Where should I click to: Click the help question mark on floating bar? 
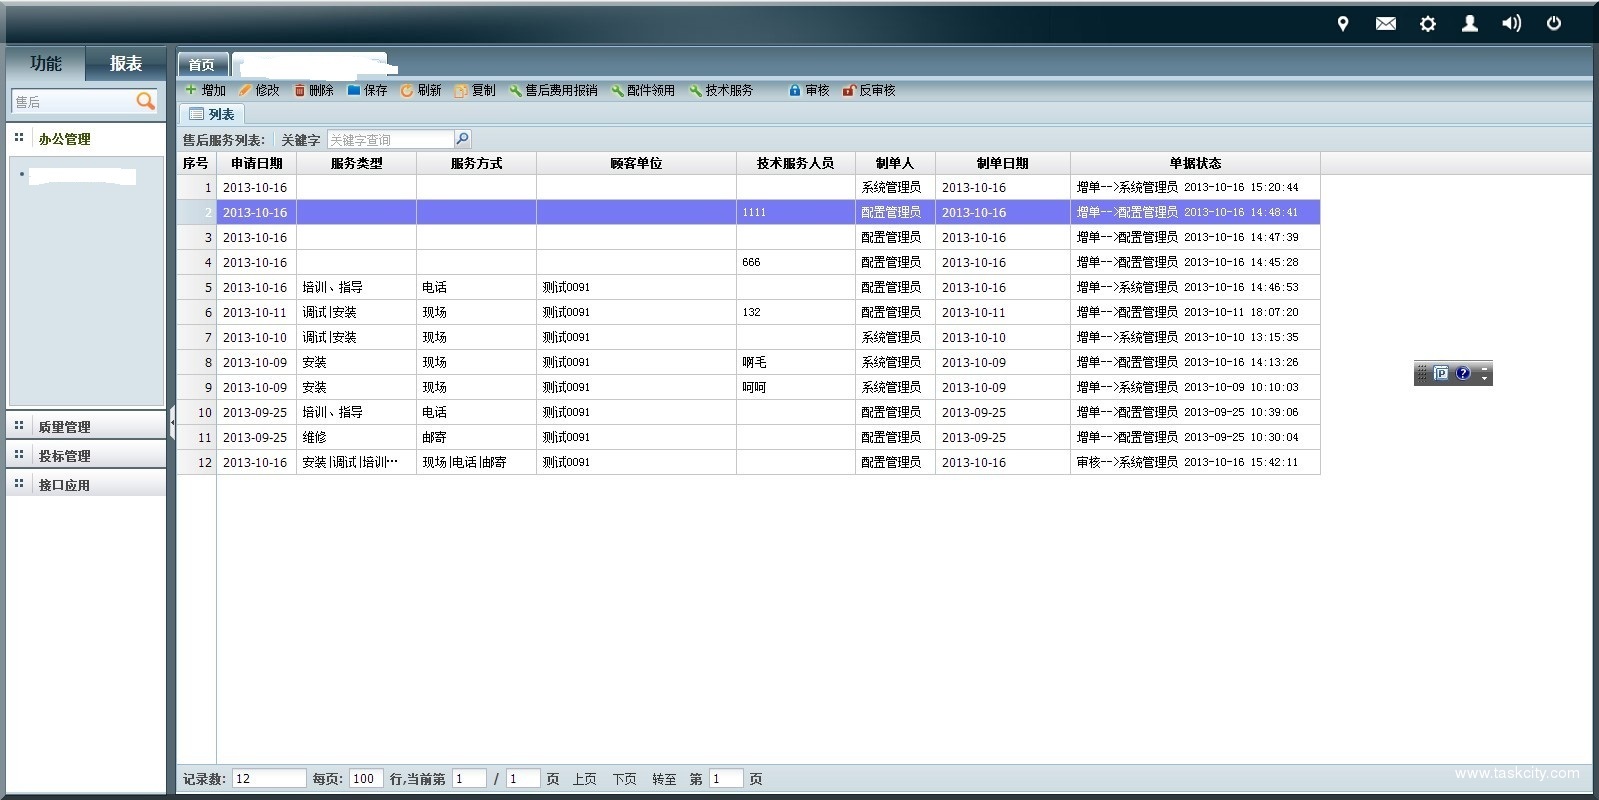pyautogui.click(x=1462, y=373)
